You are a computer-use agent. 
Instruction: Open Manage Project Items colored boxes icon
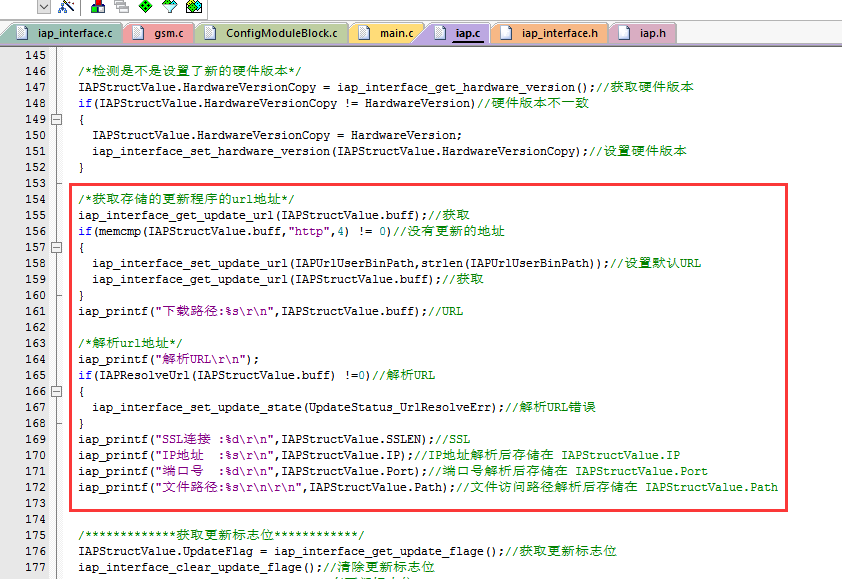[98, 6]
